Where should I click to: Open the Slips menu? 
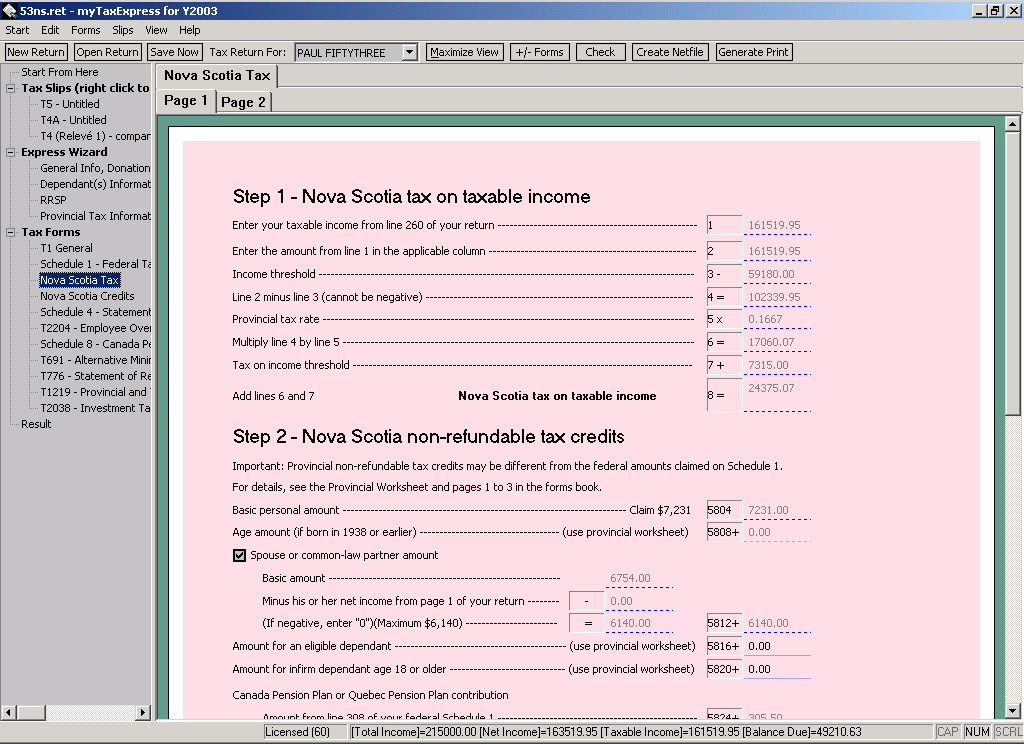pos(122,30)
